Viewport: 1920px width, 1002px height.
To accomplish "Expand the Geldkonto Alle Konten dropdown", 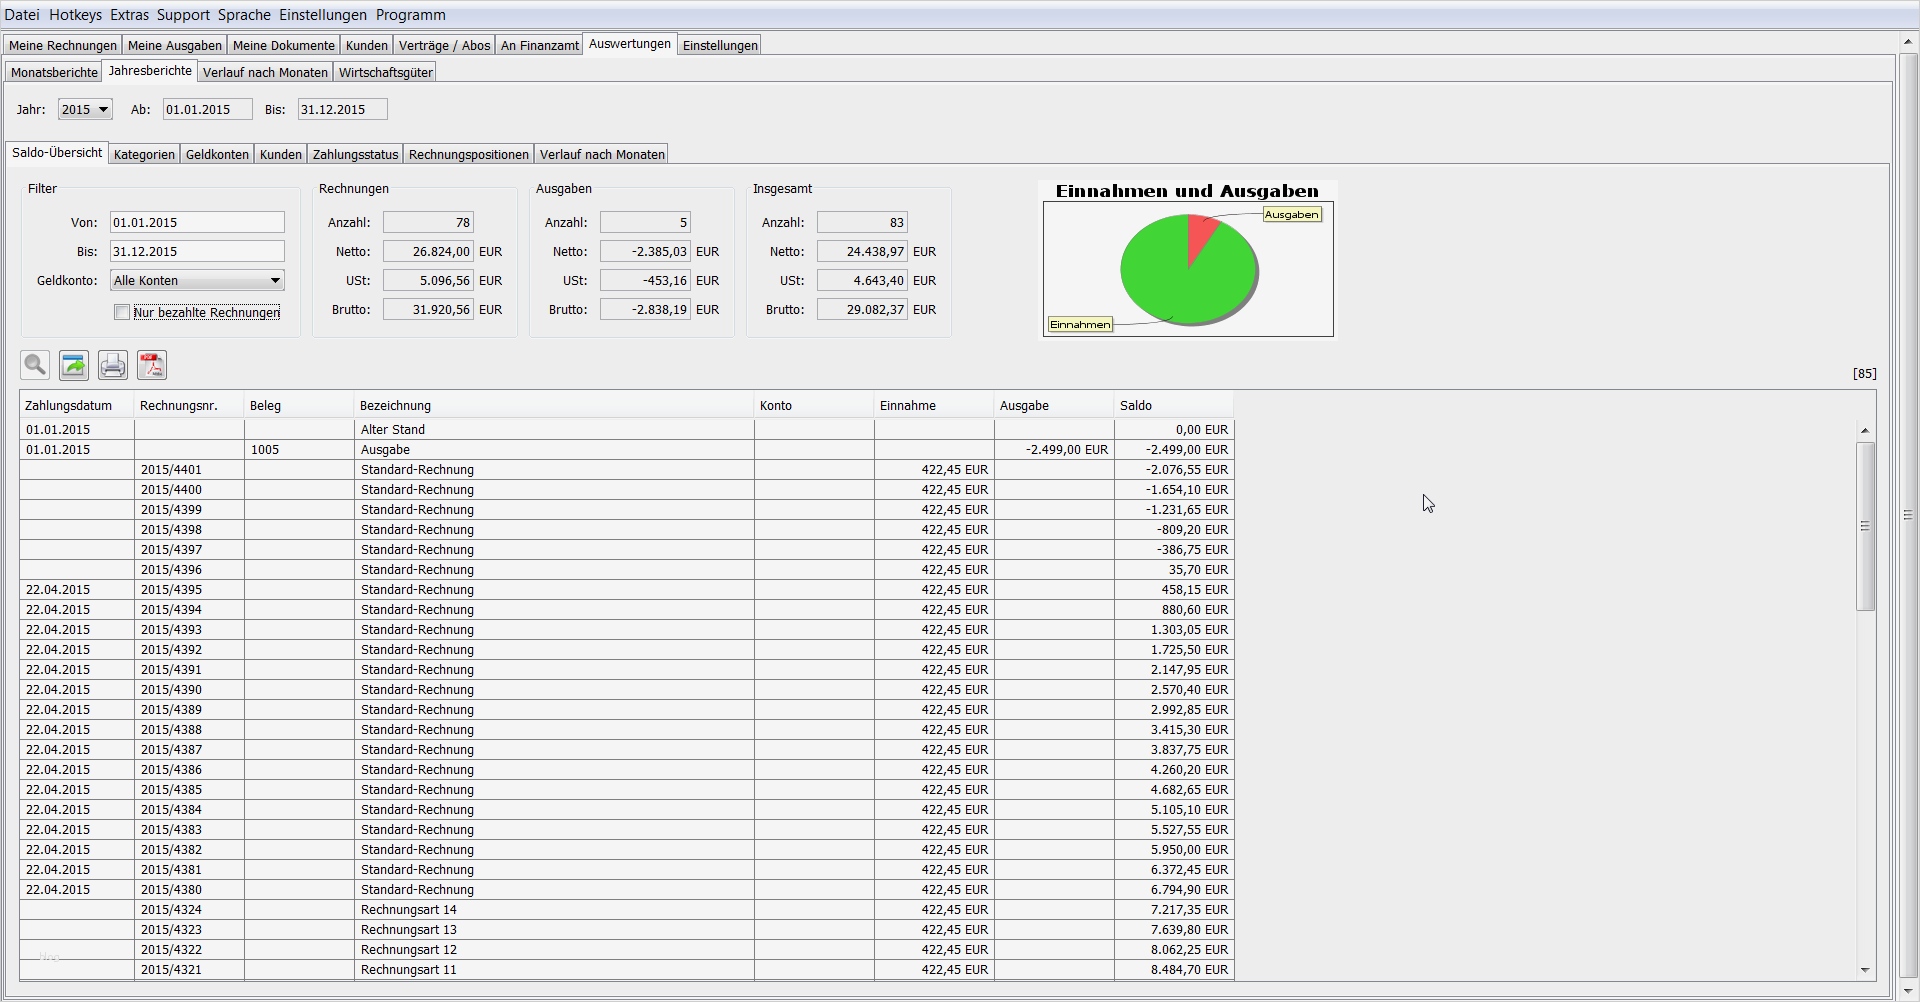I will [x=197, y=281].
